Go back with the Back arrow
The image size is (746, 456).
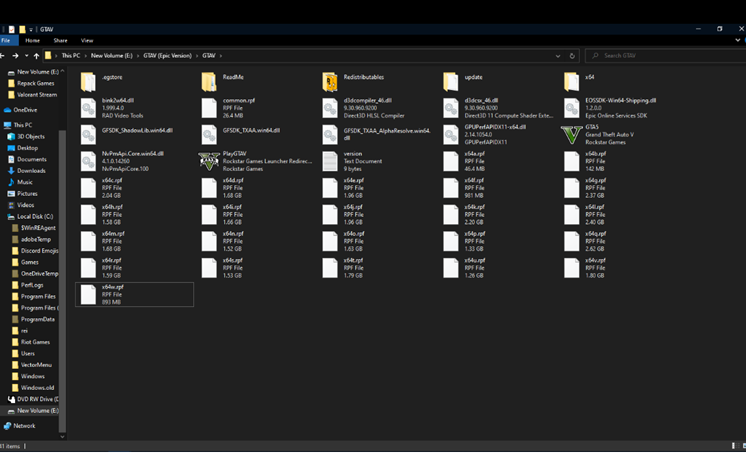[2, 56]
